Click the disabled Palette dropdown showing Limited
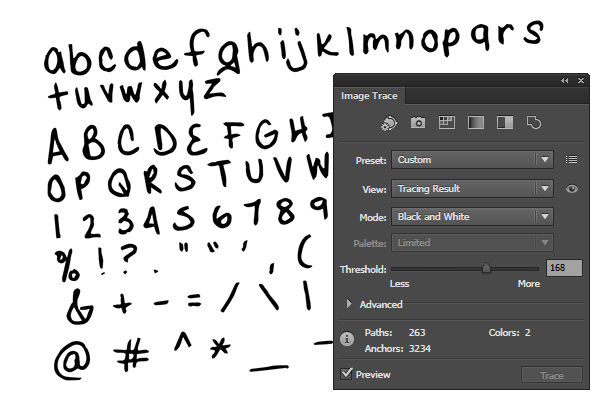 point(472,243)
